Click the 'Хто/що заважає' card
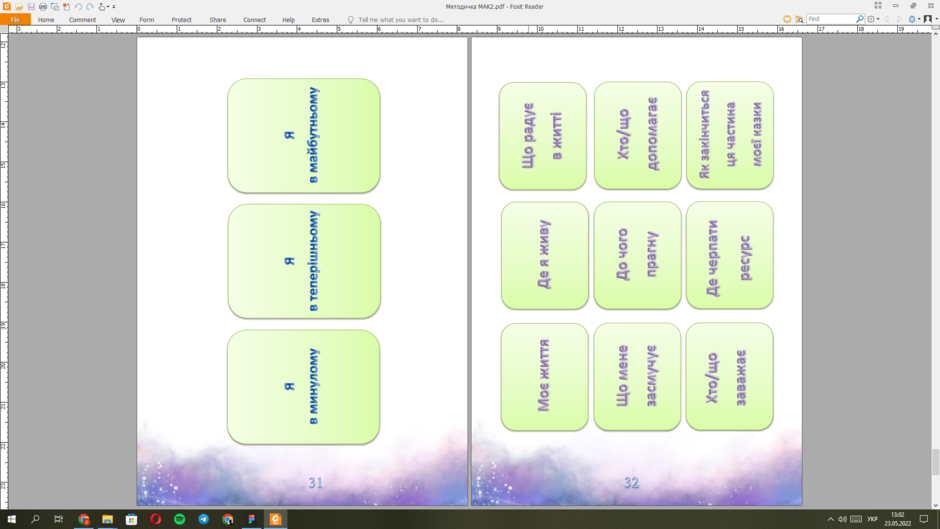940x529 pixels. tap(730, 377)
